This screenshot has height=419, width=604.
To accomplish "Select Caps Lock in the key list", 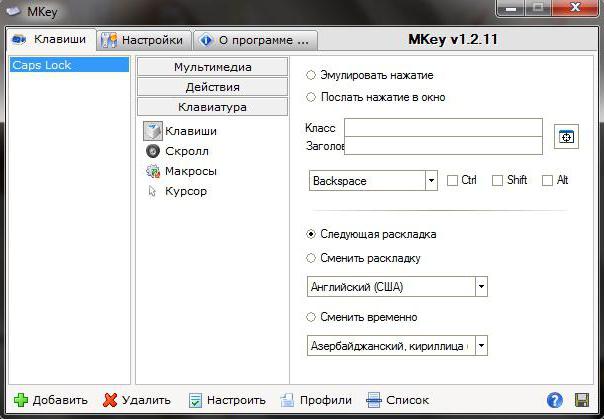I will [x=69, y=65].
